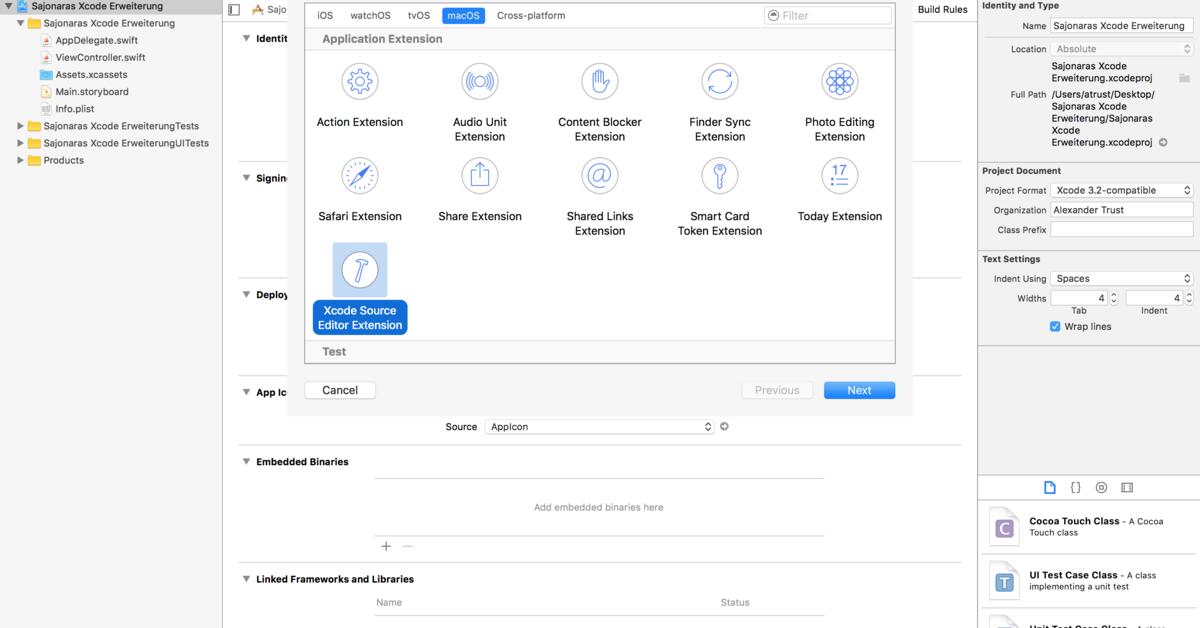This screenshot has width=1200, height=628.
Task: Collapse the Sajonaras Xcode Erweiterung group folder
Action: [21, 23]
